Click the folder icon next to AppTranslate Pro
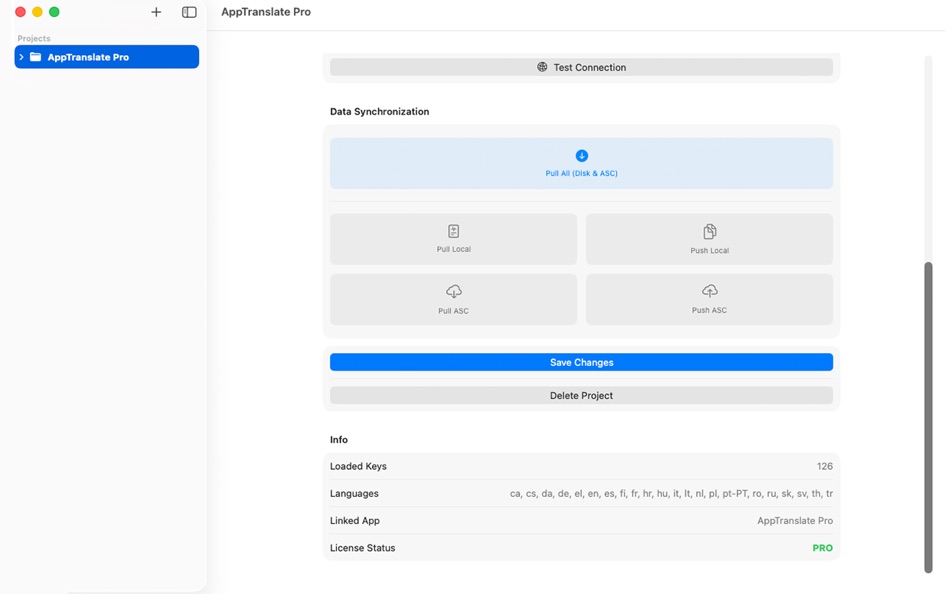This screenshot has width=950, height=594. pos(36,57)
